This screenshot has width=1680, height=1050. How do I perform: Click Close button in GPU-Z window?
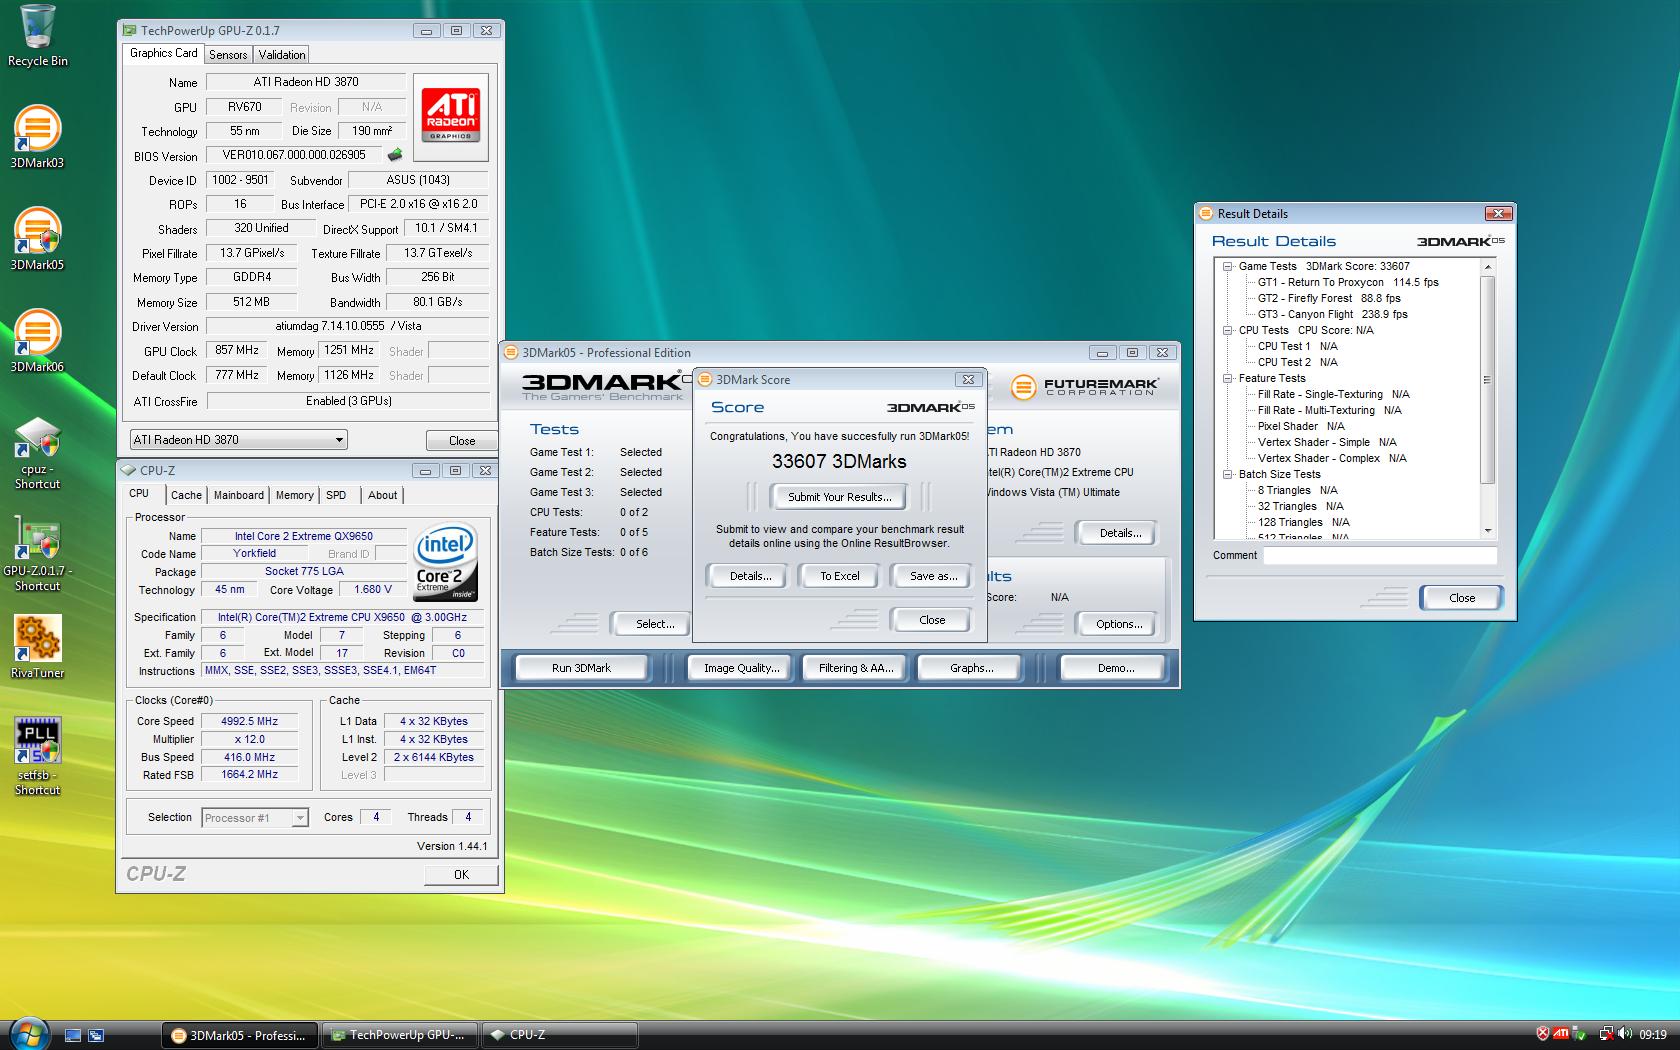point(462,440)
